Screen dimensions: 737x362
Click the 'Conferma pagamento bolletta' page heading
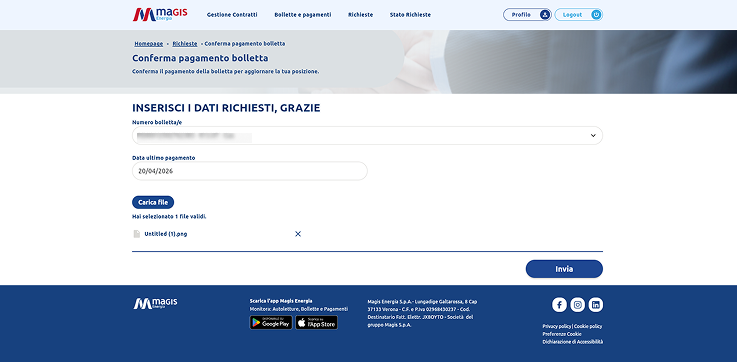[x=200, y=58]
